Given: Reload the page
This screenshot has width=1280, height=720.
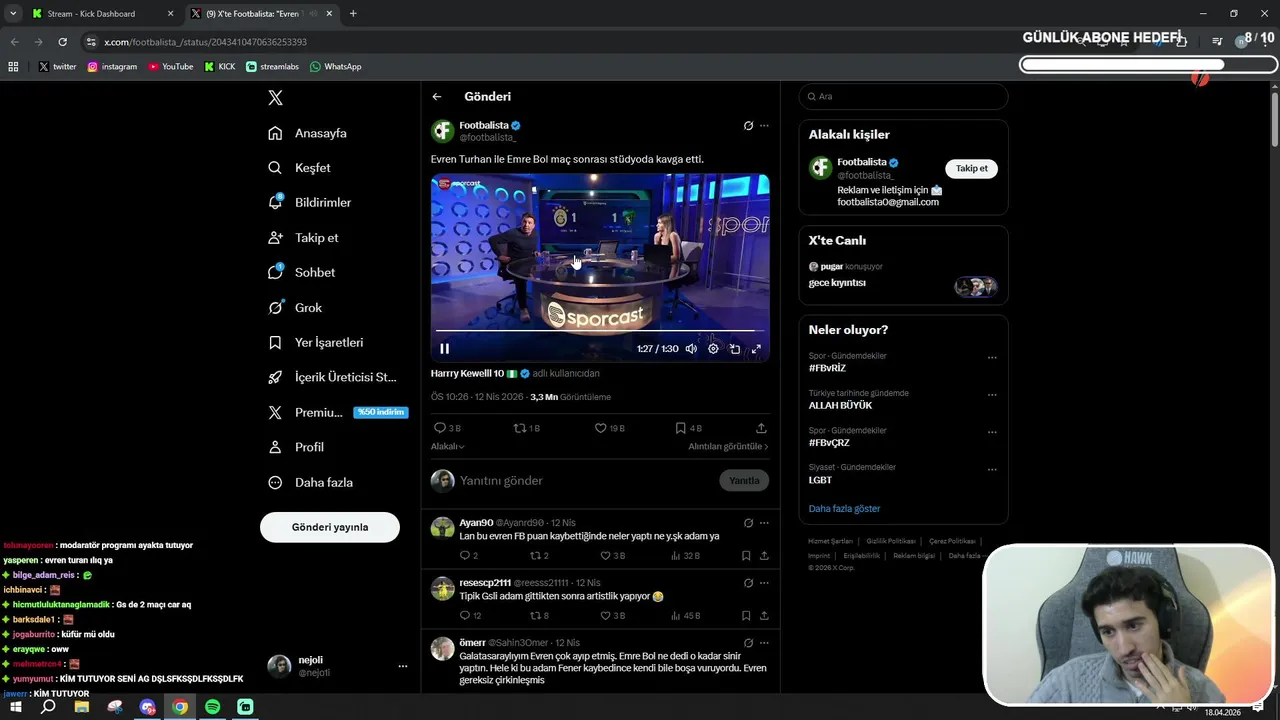Looking at the screenshot, I should 63,42.
